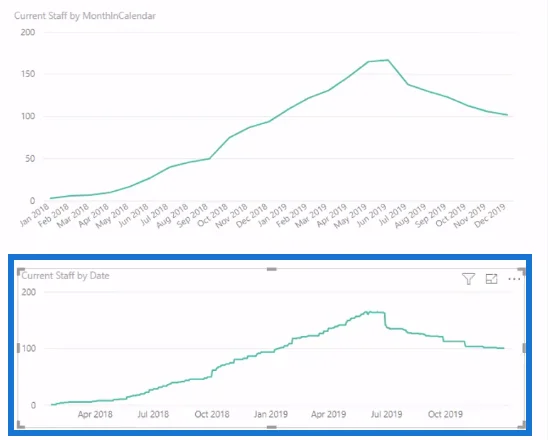The width and height of the screenshot is (548, 440).
Task: Click the focus mode icon on lower chart
Action: point(491,279)
